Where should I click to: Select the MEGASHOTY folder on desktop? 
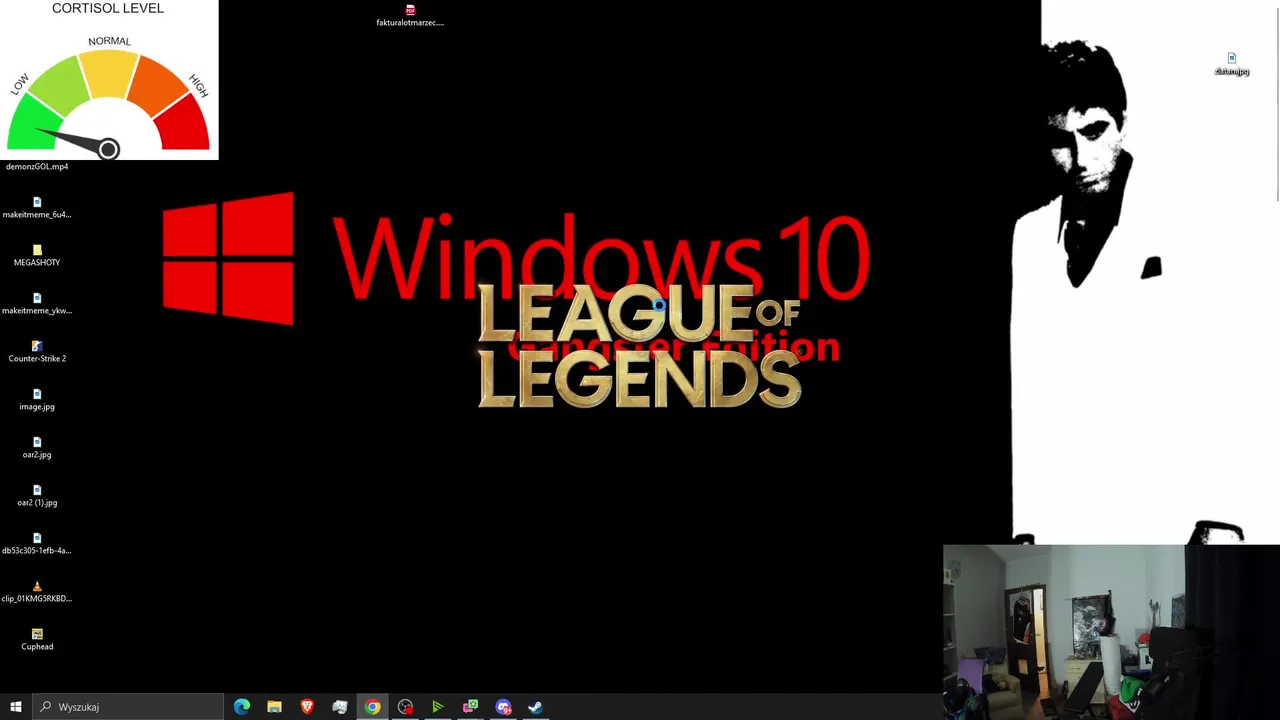(x=37, y=256)
